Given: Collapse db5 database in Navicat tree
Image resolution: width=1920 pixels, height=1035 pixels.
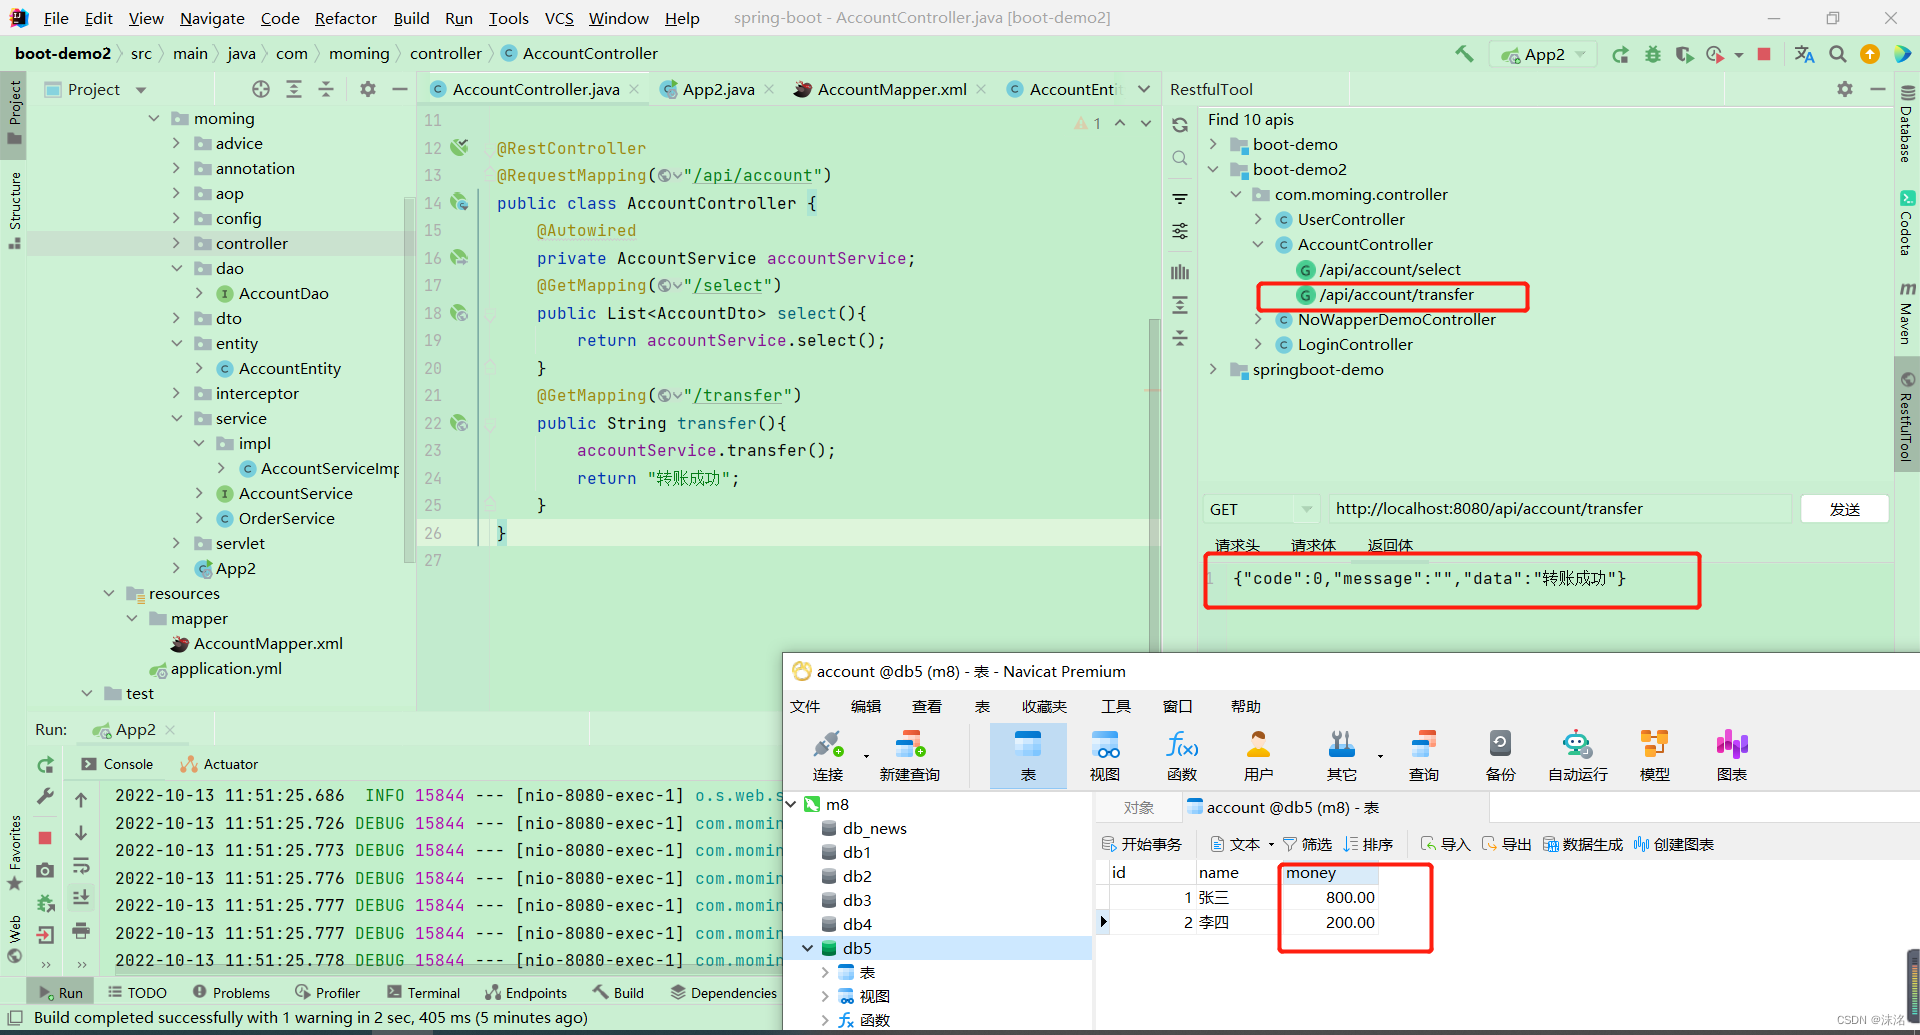Looking at the screenshot, I should click(x=807, y=948).
